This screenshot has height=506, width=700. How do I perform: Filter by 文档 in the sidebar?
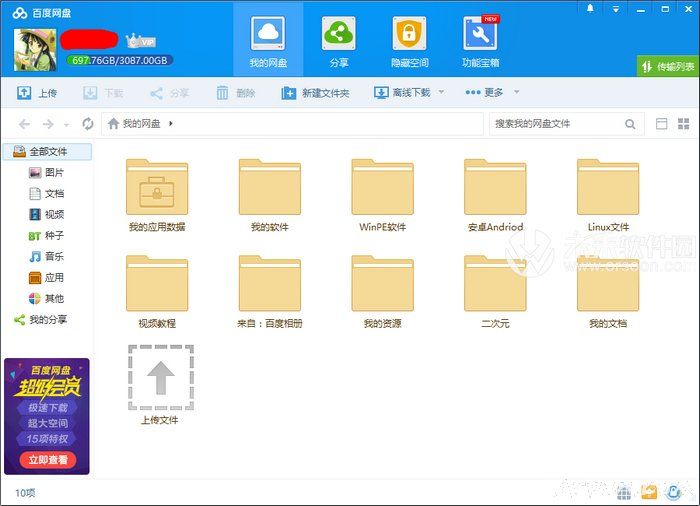[47, 193]
